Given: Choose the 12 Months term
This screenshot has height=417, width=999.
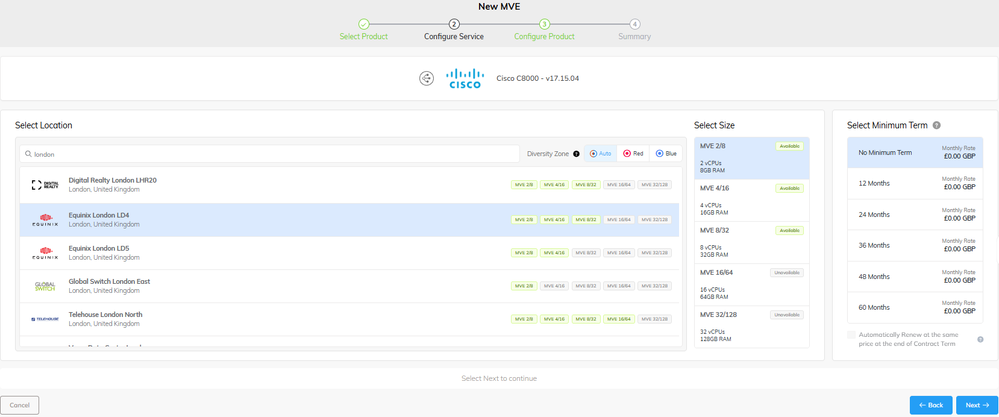Looking at the screenshot, I should (x=914, y=183).
